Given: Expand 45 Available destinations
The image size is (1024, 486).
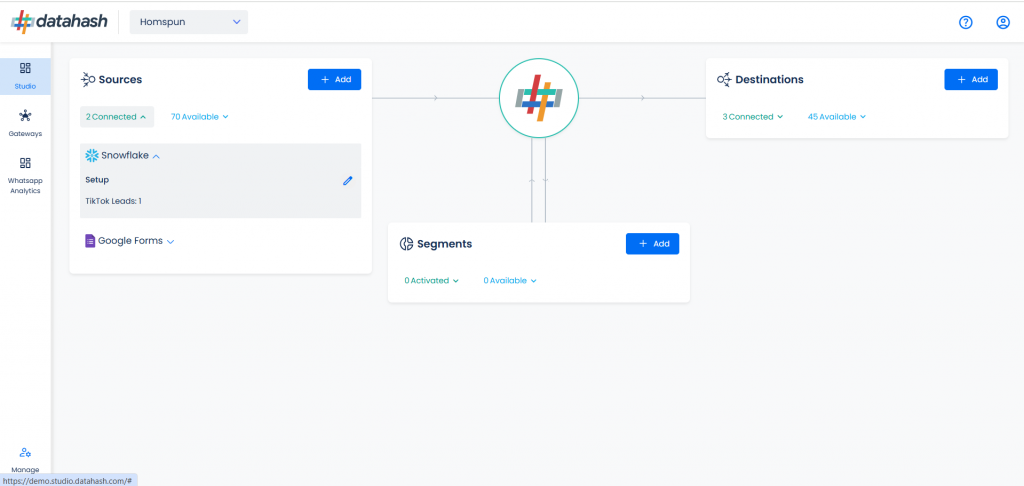Looking at the screenshot, I should [x=837, y=117].
